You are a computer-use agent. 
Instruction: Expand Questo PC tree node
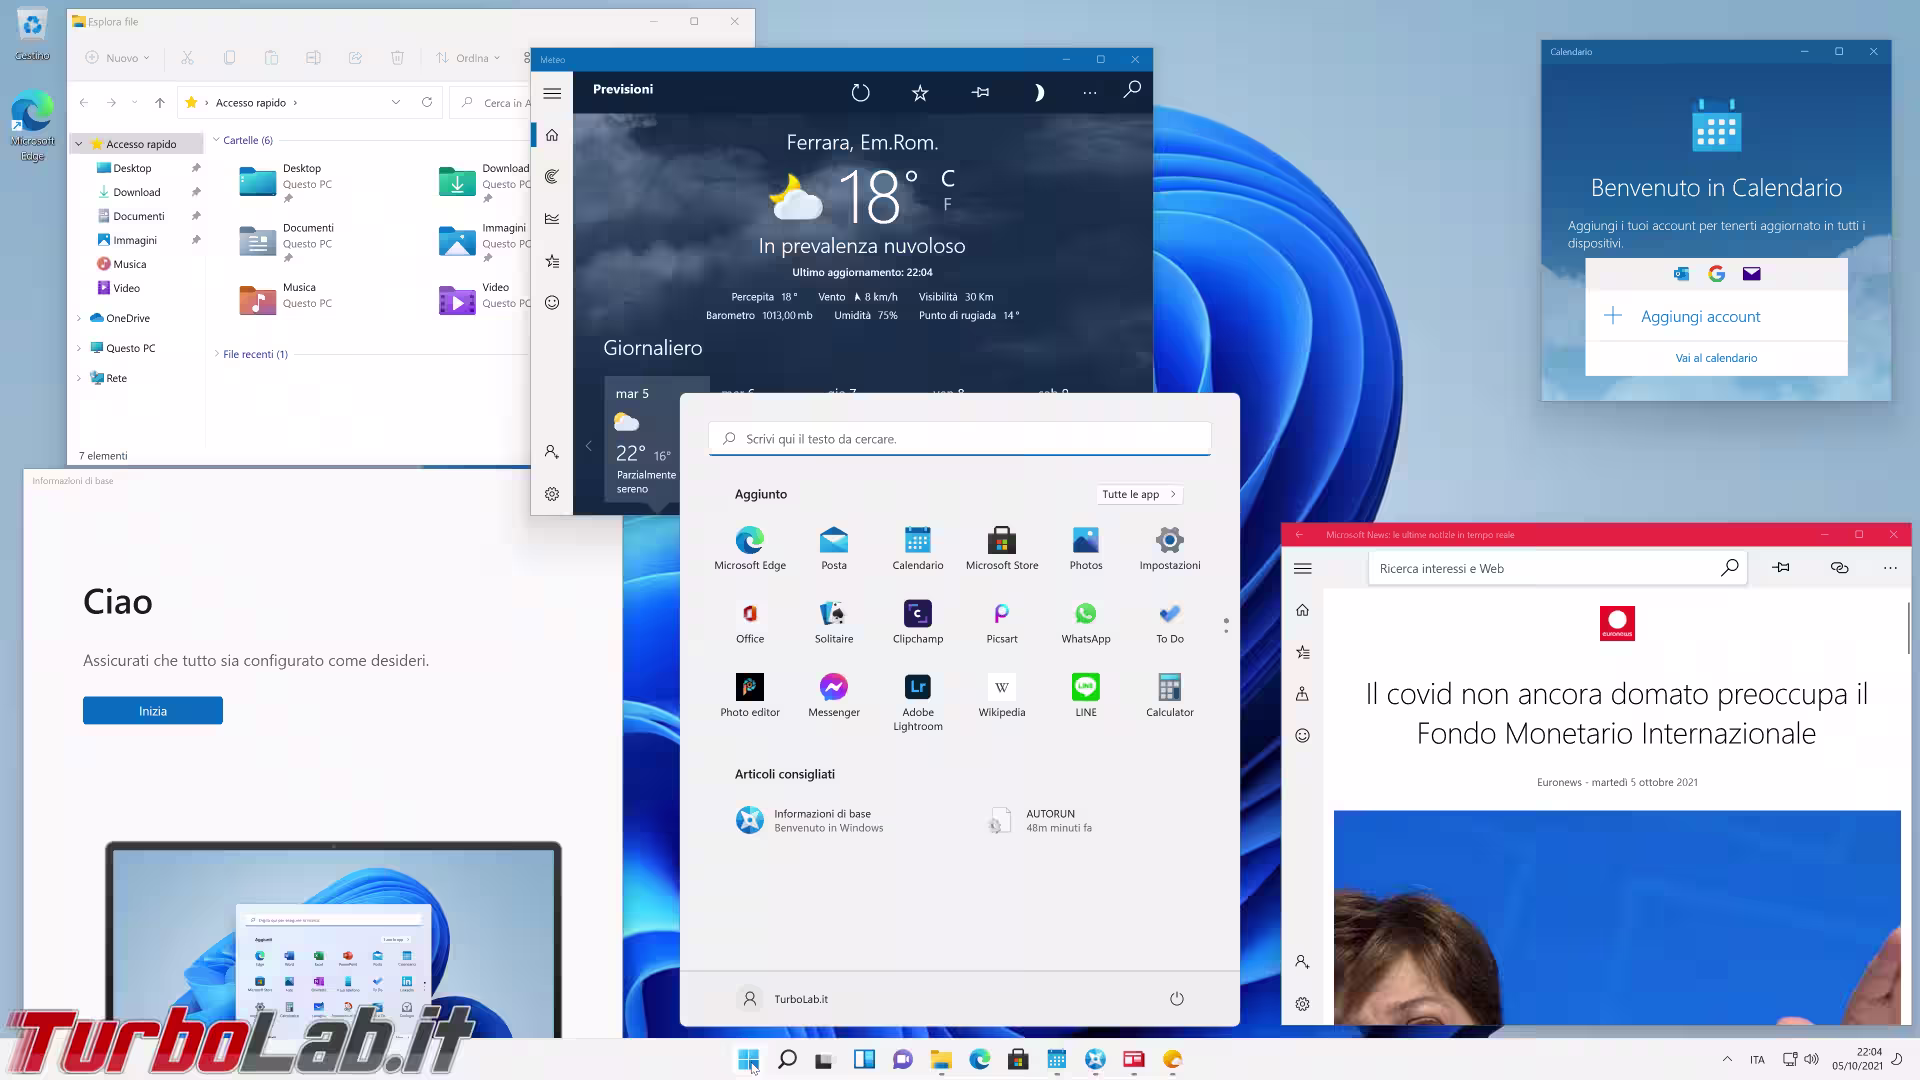coord(79,348)
